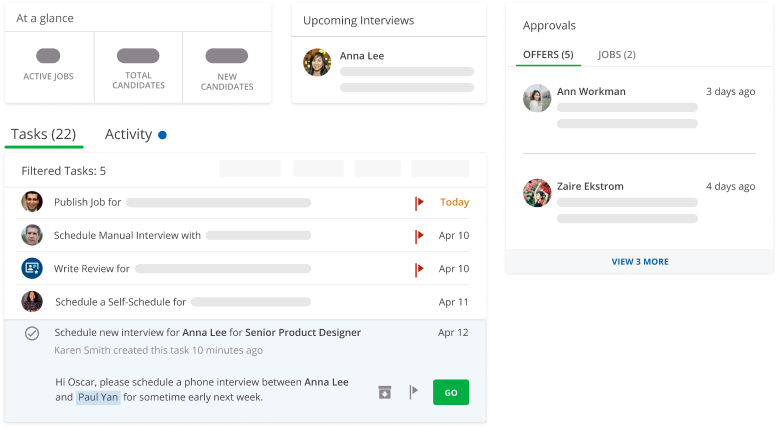The height and width of the screenshot is (427, 777).
Task: Flag the expanded Anna Lee interview task
Action: pos(413,393)
